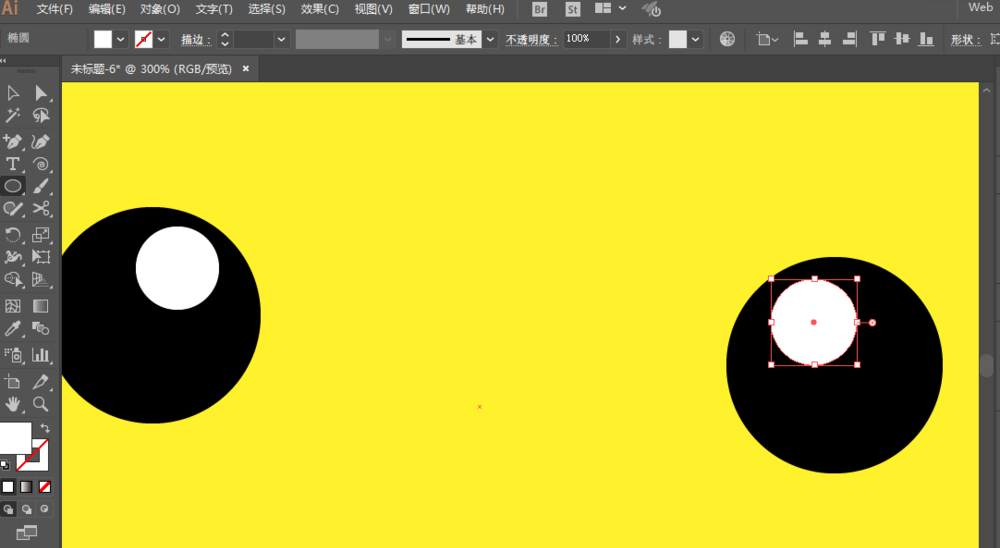
Task: Swap fill and stroke colors
Action: coord(45,428)
